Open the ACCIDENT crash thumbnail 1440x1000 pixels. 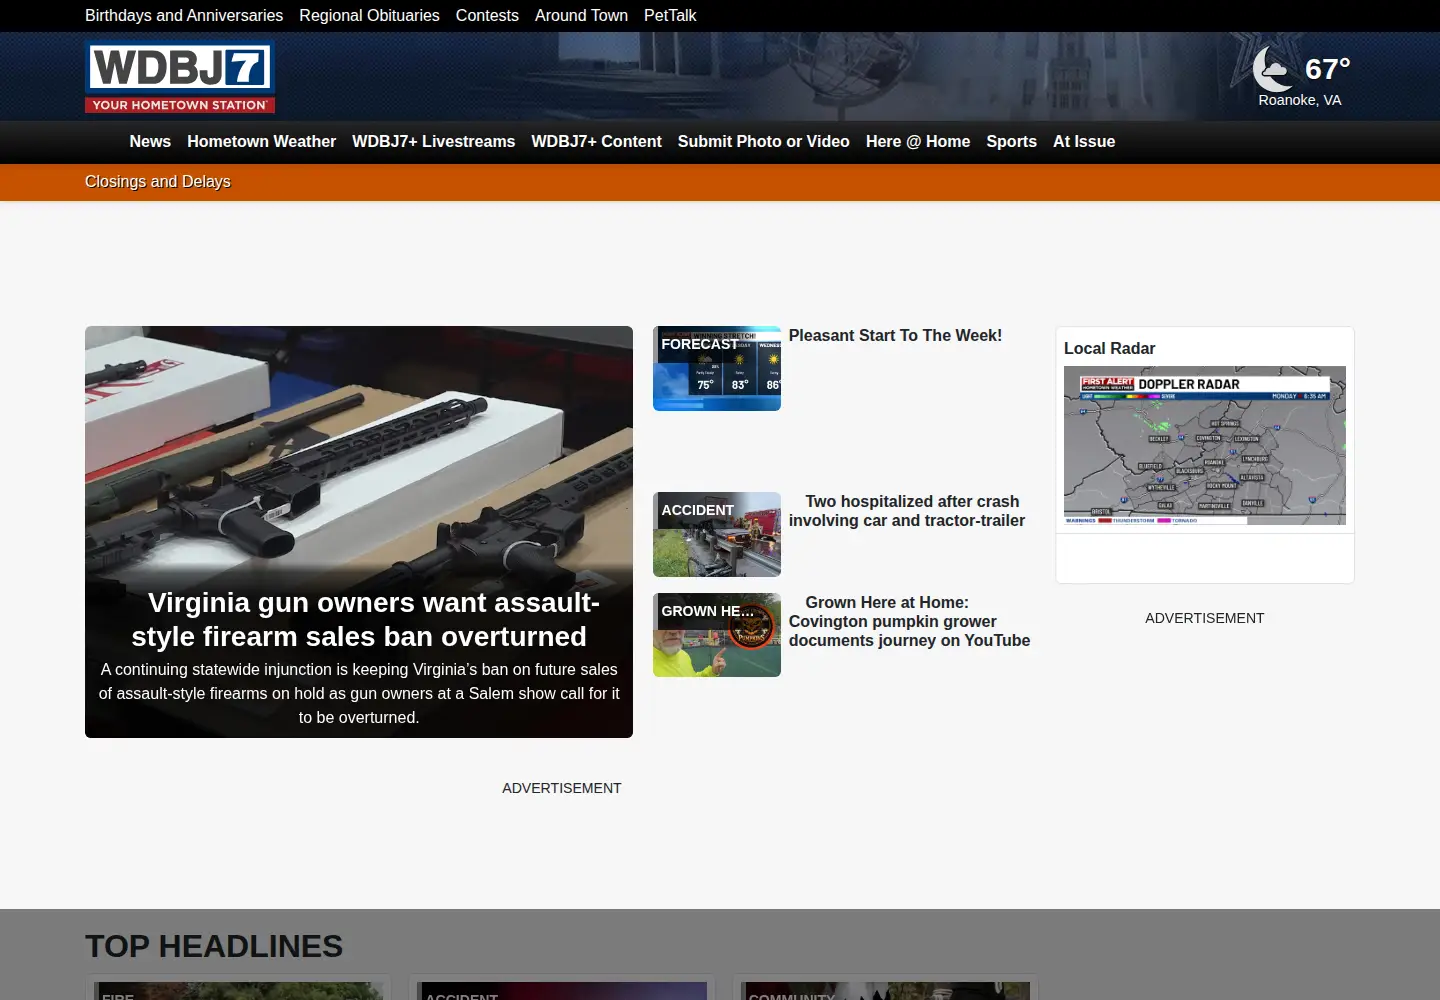point(717,534)
